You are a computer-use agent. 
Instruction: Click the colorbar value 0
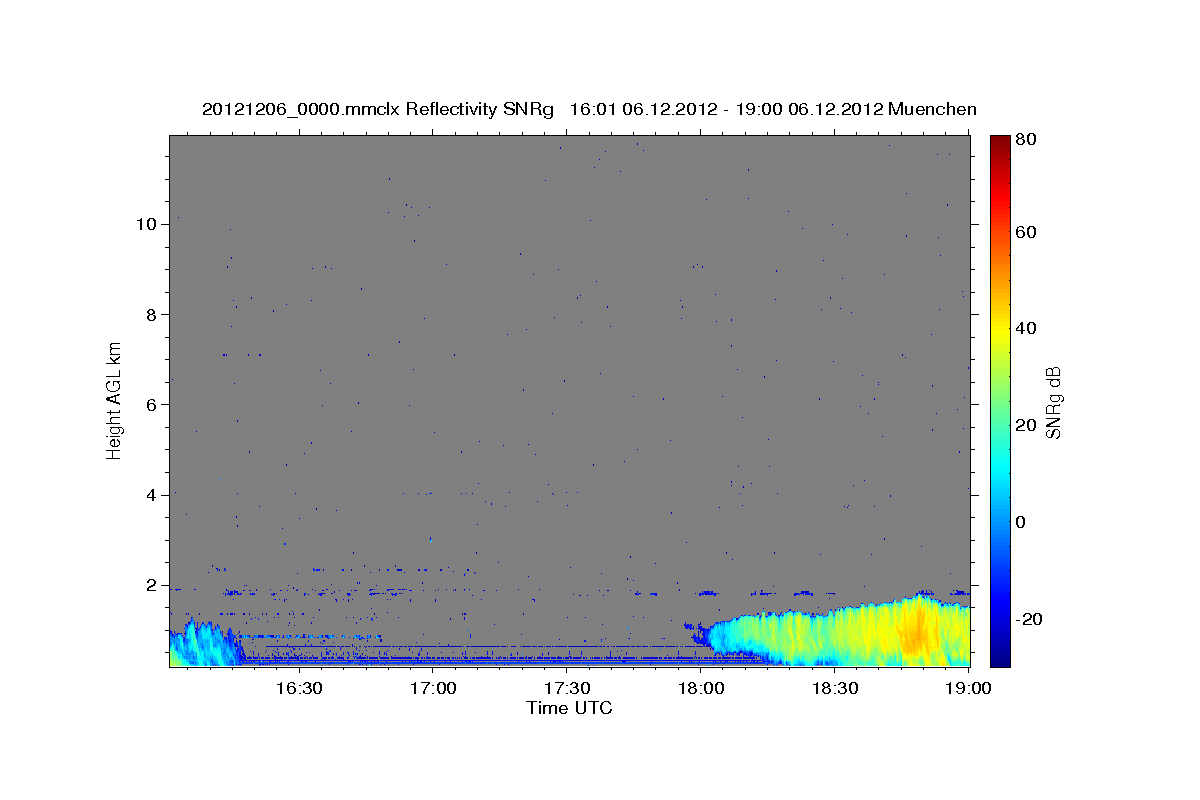[x=1022, y=522]
